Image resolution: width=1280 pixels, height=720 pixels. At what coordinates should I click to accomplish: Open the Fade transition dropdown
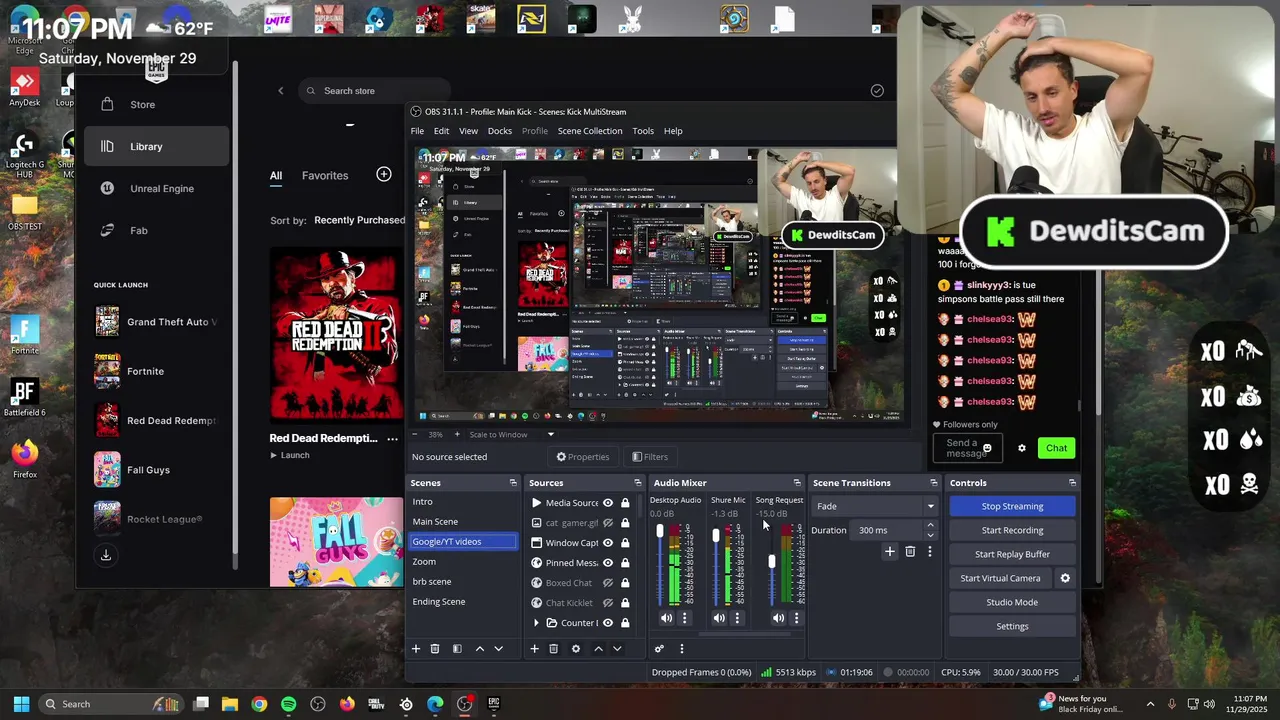874,506
